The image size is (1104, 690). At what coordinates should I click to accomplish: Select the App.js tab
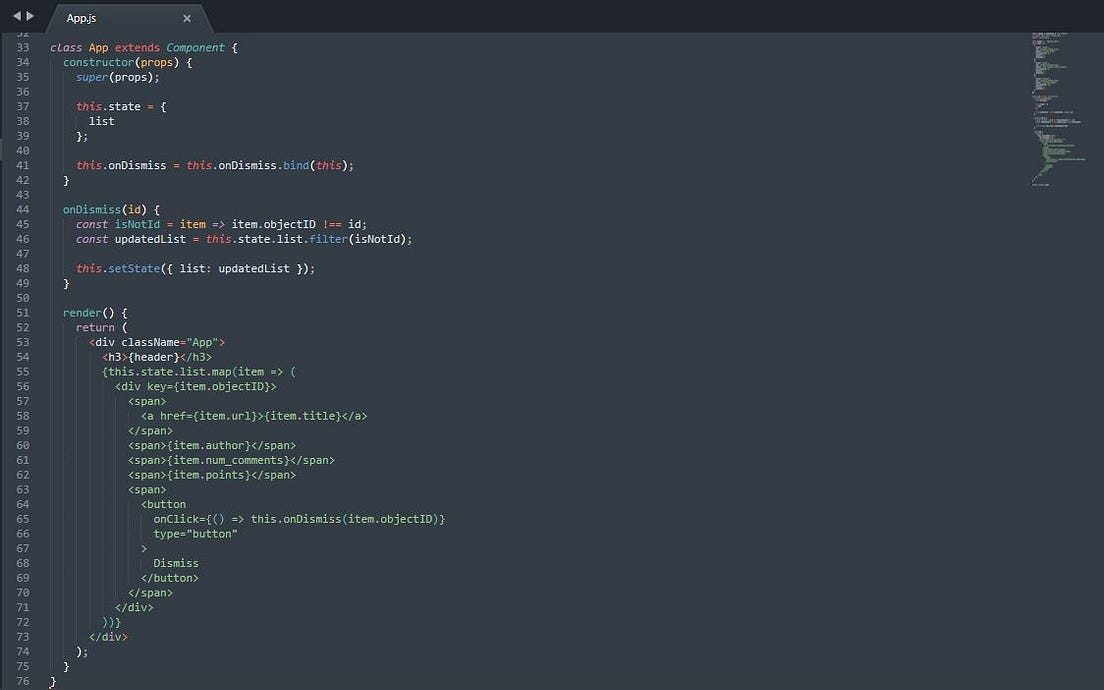[x=81, y=17]
